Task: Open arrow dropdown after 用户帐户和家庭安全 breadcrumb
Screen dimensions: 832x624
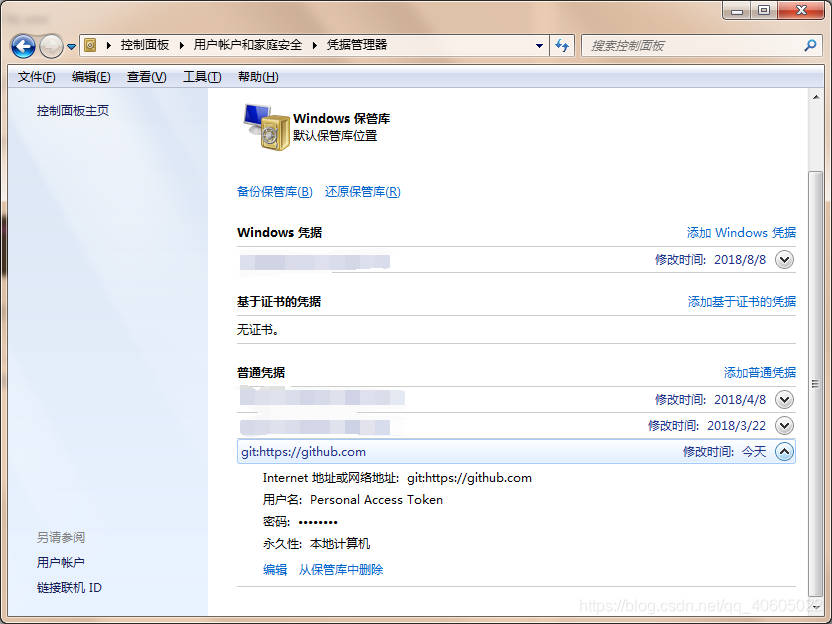Action: 315,46
